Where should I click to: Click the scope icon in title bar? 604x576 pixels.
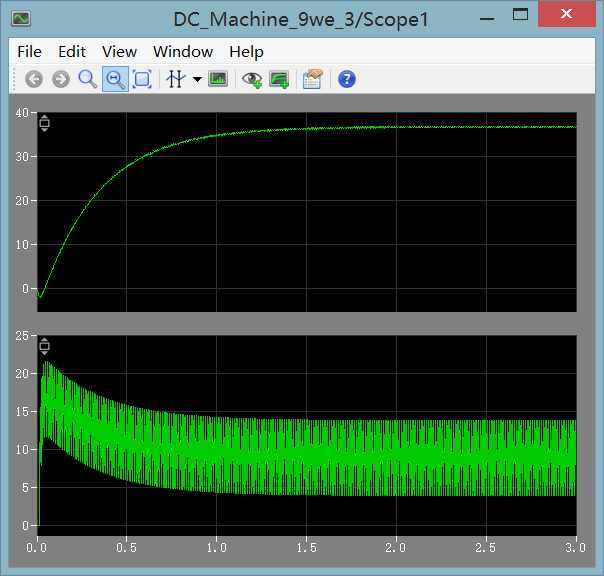coord(21,18)
